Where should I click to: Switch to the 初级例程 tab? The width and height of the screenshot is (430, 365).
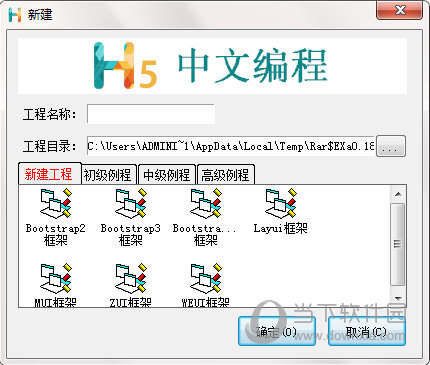point(108,175)
